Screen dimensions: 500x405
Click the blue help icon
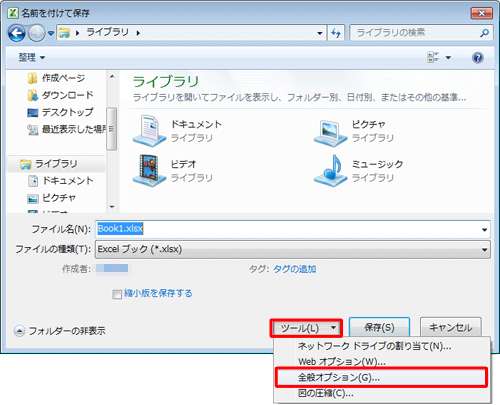click(x=478, y=58)
